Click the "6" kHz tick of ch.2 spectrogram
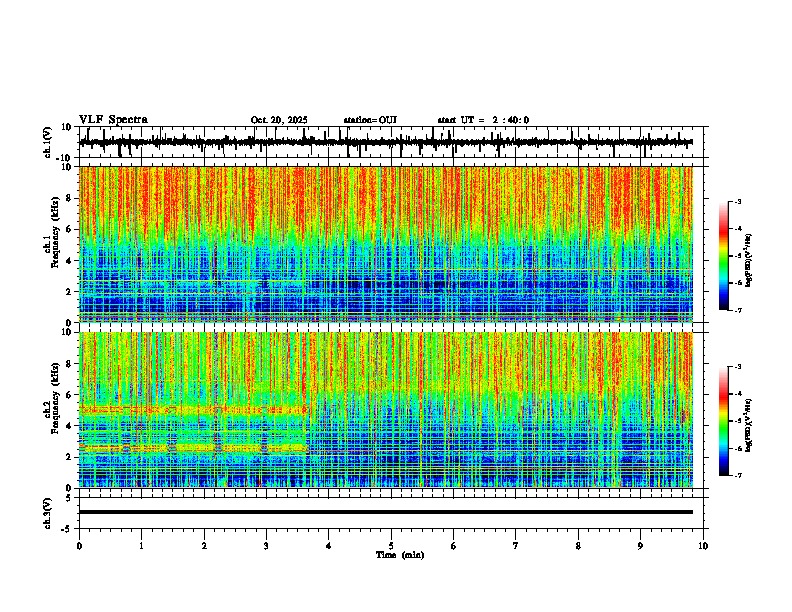Viewport: 792px width, 612px height. coord(70,395)
